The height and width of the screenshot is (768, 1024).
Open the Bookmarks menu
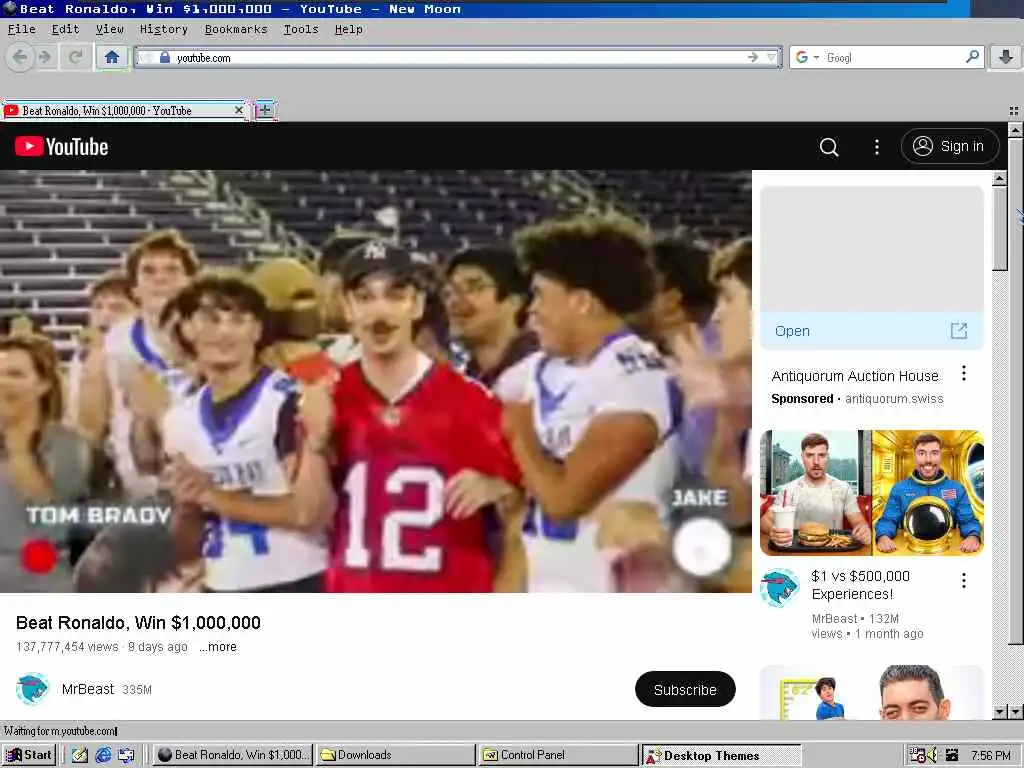(236, 29)
